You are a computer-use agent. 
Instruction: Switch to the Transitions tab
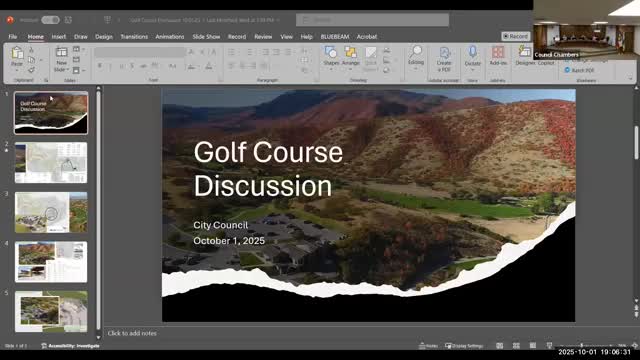[x=134, y=37]
